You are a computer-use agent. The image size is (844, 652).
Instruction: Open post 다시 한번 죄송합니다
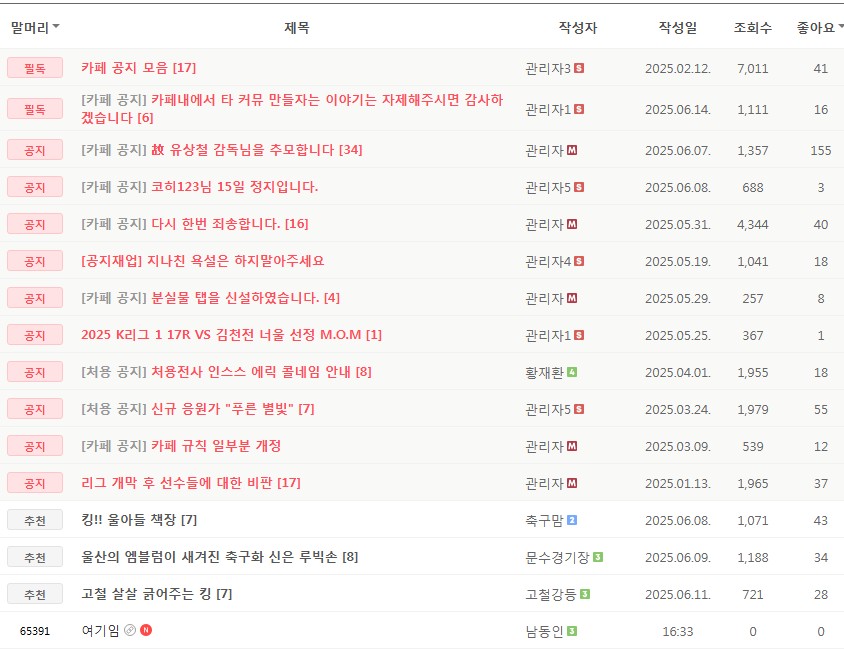pos(215,223)
